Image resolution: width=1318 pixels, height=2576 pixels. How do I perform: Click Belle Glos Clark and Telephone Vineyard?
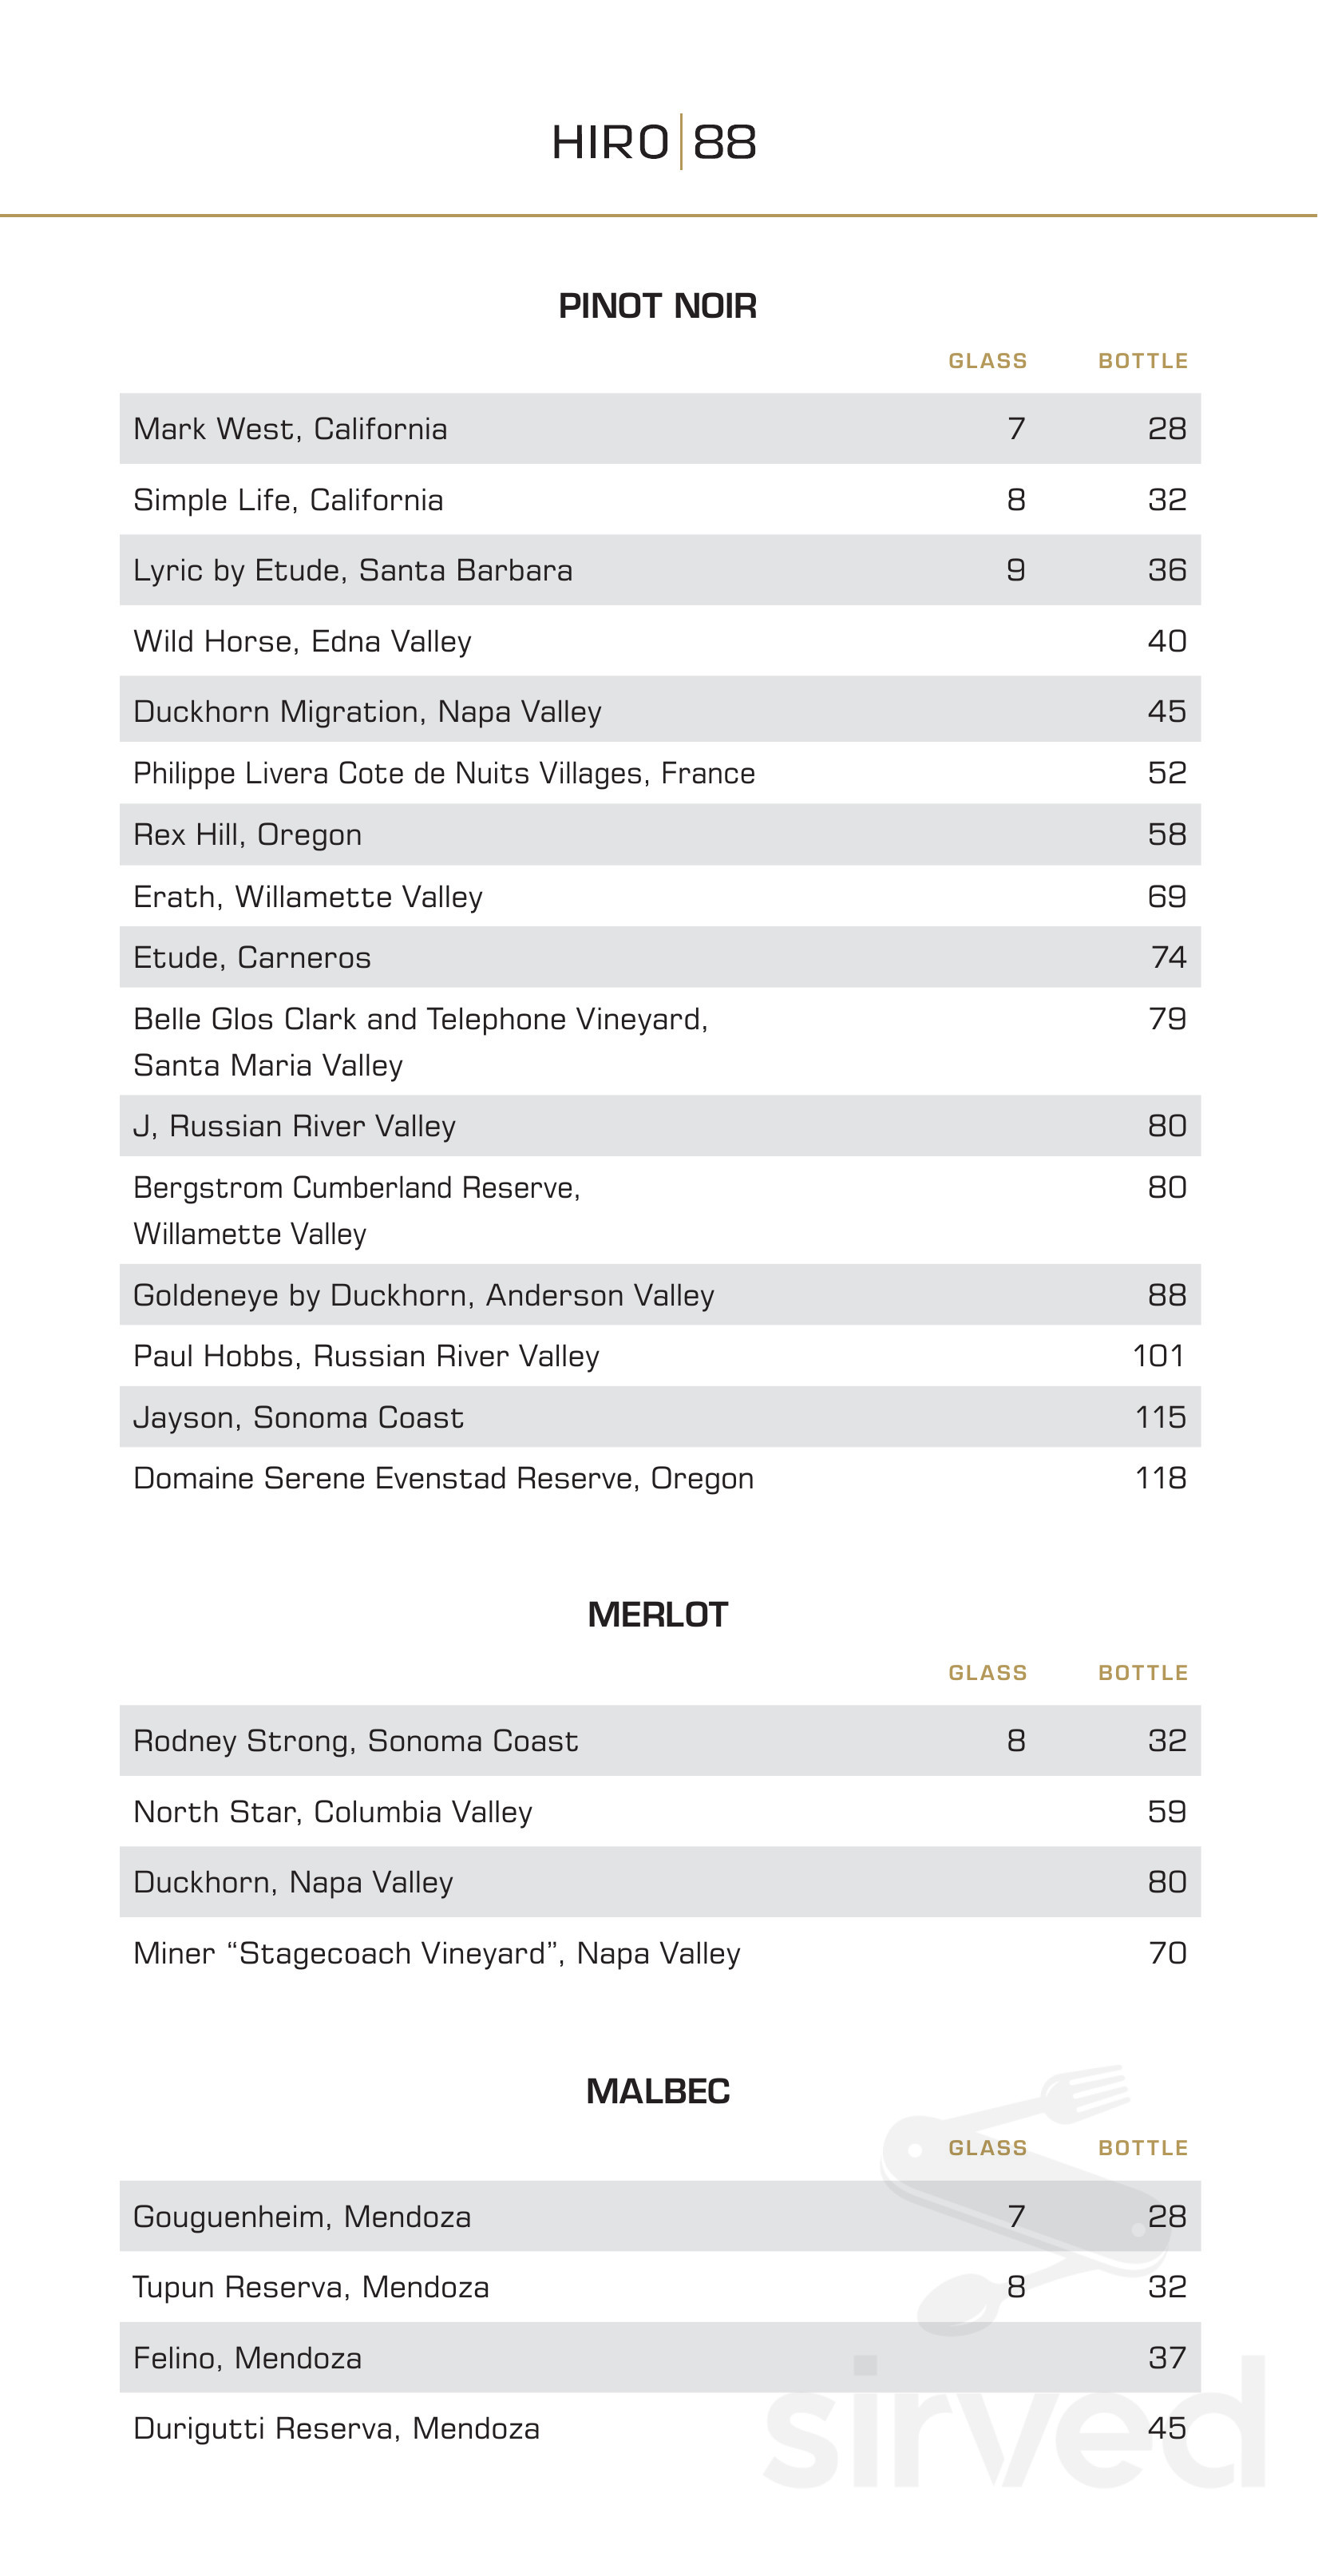tap(420, 1019)
